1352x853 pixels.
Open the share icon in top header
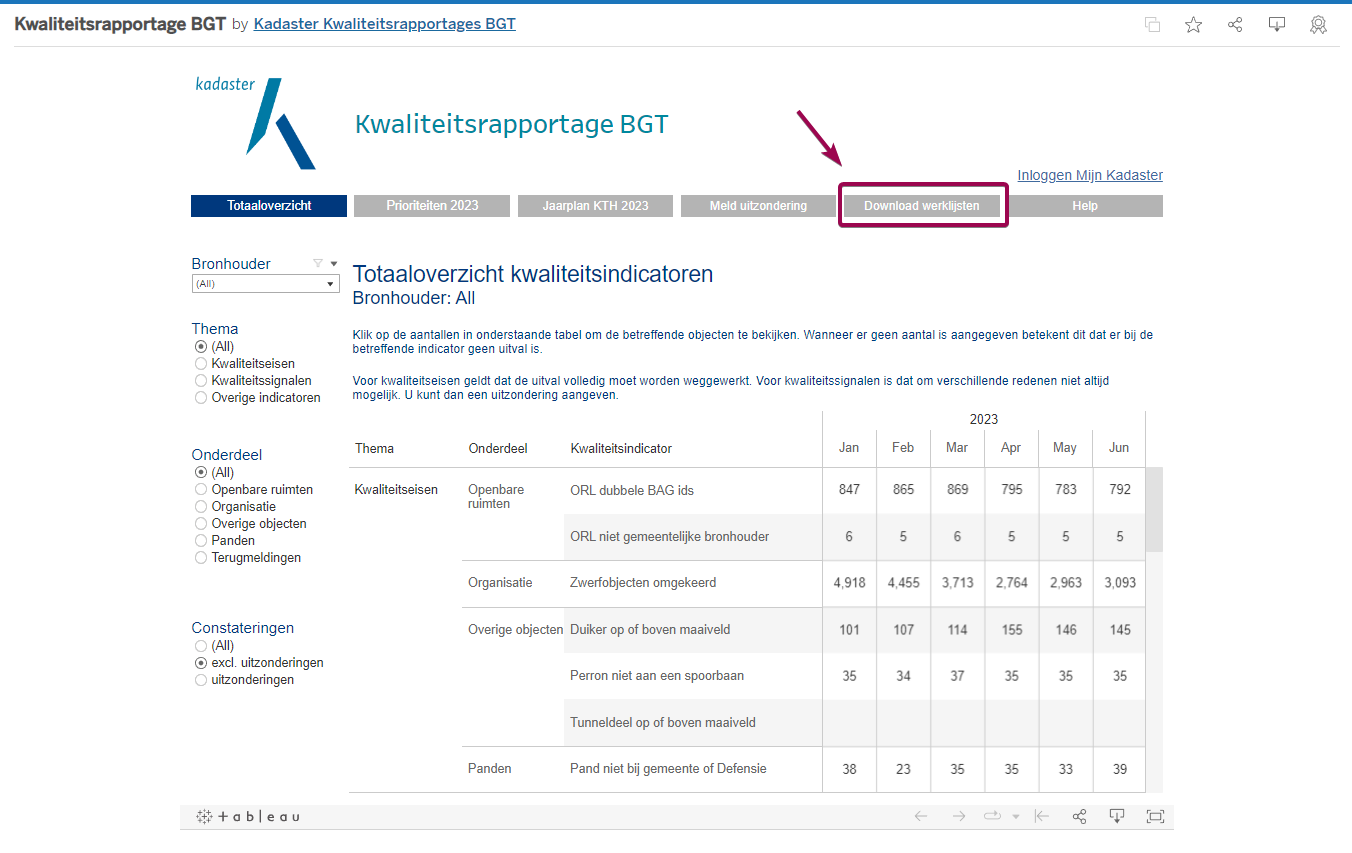[1235, 25]
